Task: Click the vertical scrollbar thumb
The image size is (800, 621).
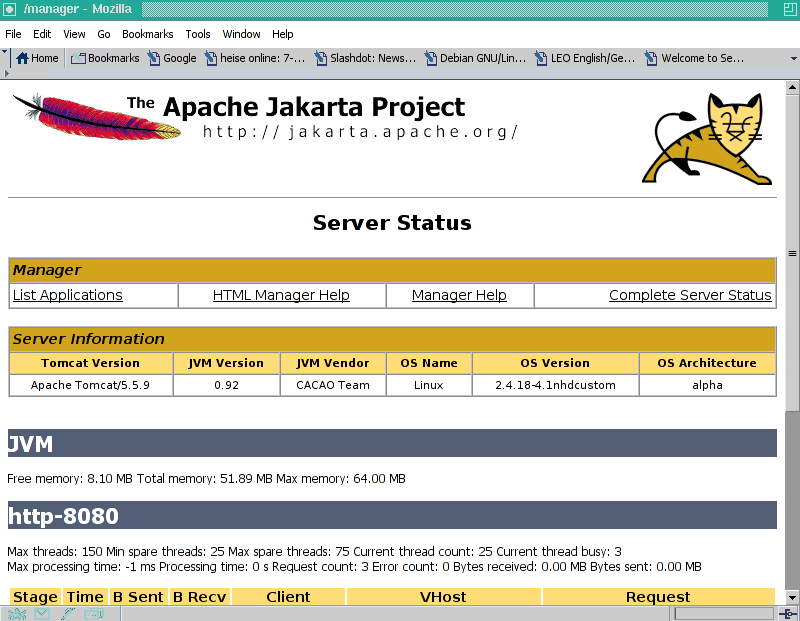Action: pos(792,253)
